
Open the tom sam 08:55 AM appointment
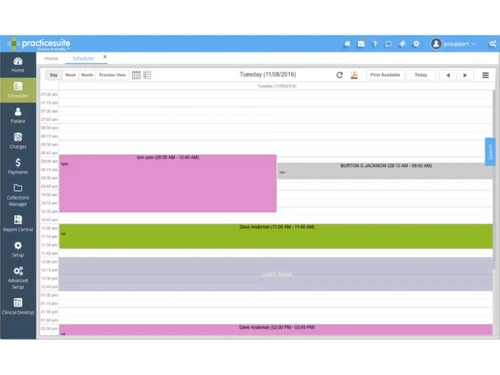click(x=168, y=183)
